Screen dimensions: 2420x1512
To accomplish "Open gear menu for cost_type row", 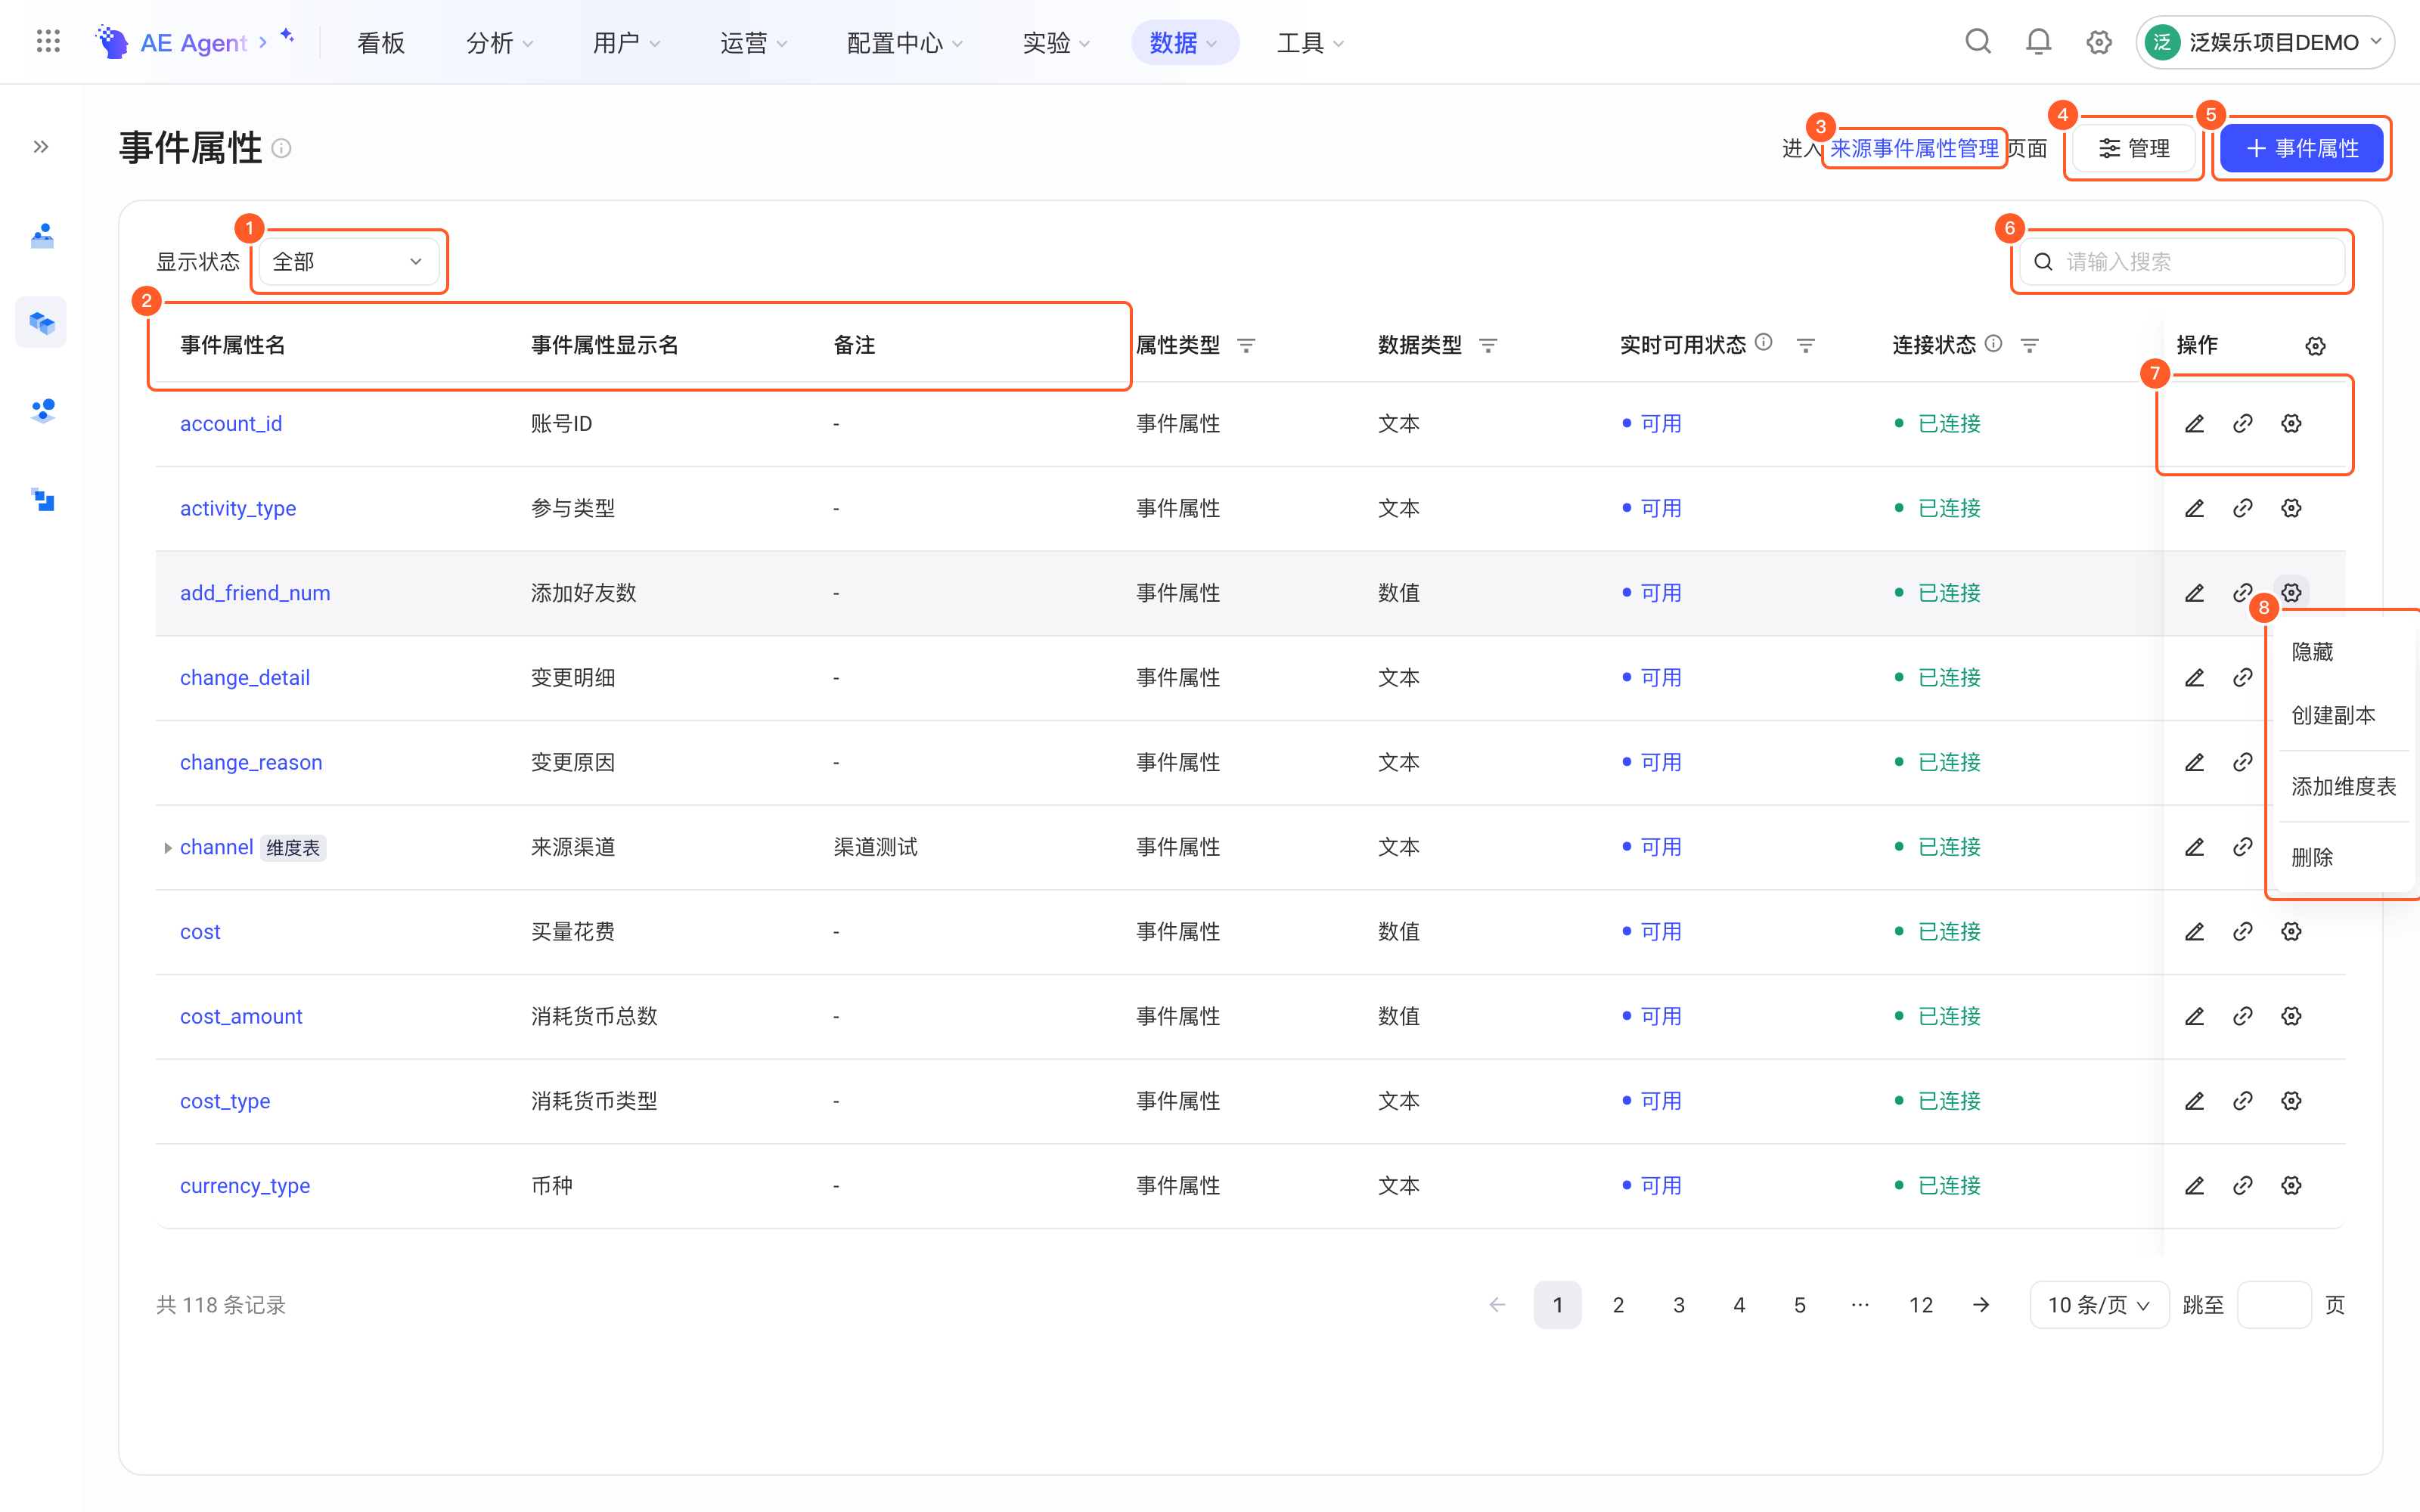I will pos(2291,1101).
